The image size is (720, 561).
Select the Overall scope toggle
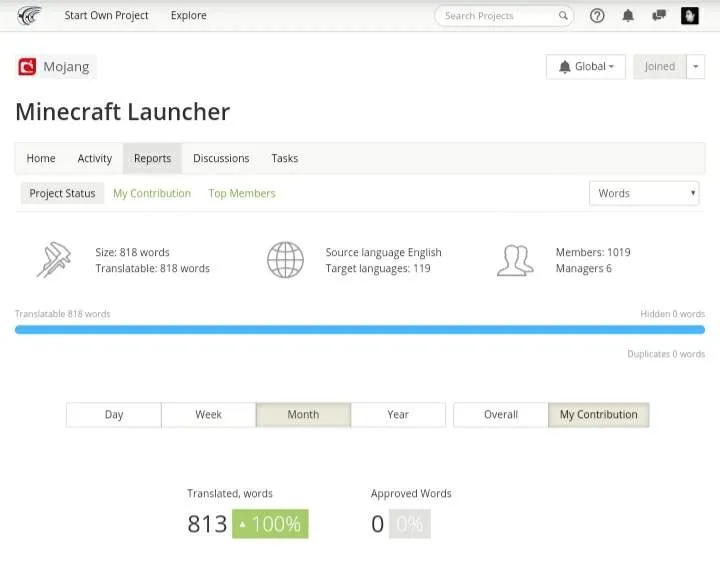(501, 415)
